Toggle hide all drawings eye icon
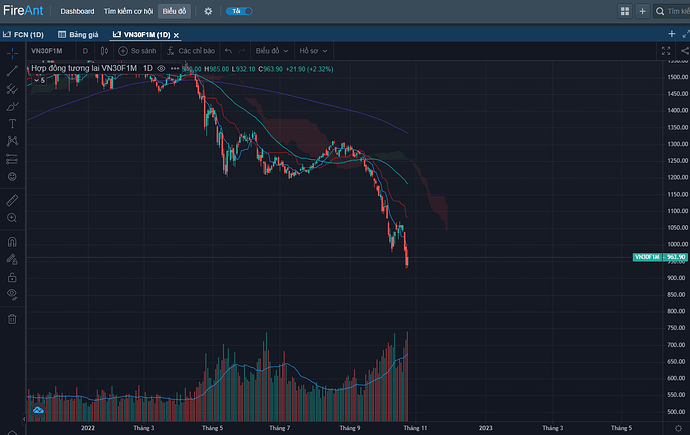The height and width of the screenshot is (435, 690). click(x=12, y=295)
